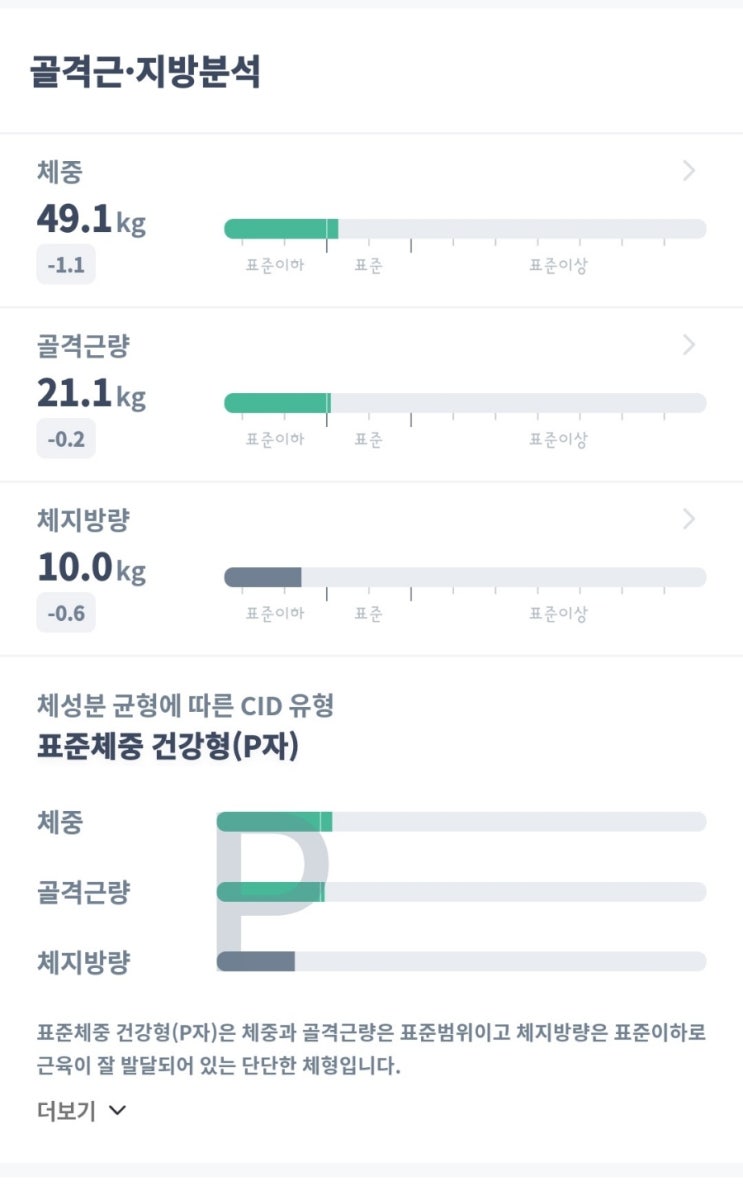The image size is (743, 1200).
Task: Tap the chevron on the 체지방량 row
Action: (x=688, y=519)
